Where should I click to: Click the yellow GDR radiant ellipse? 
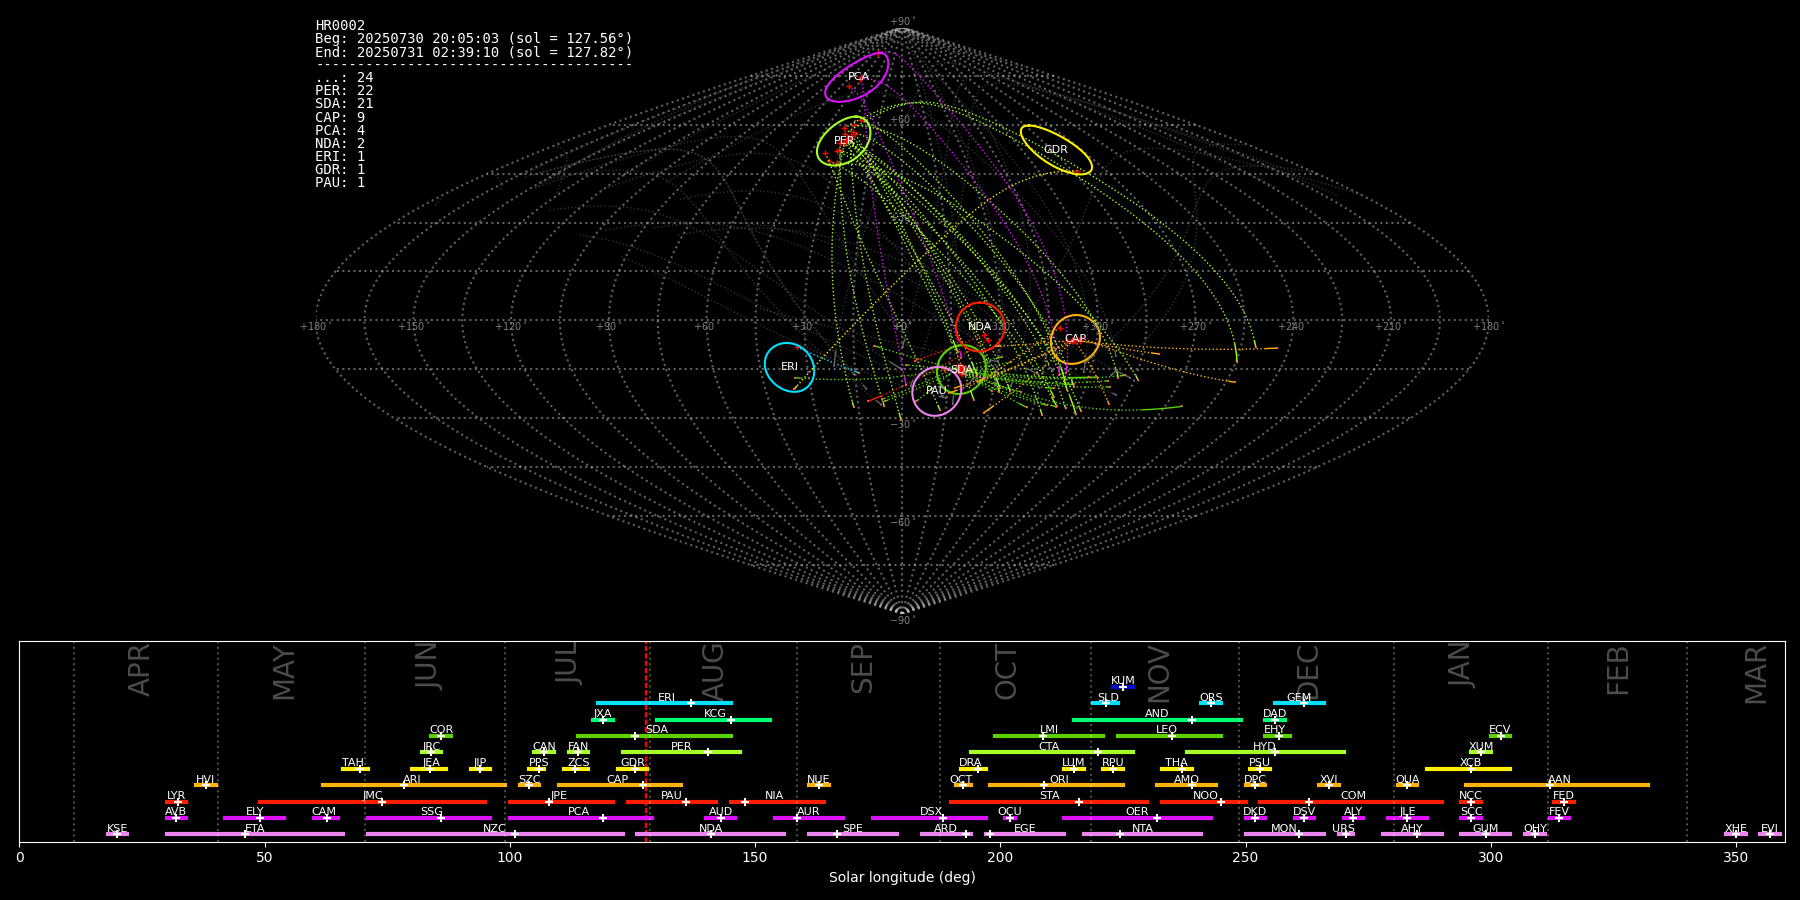point(1056,150)
